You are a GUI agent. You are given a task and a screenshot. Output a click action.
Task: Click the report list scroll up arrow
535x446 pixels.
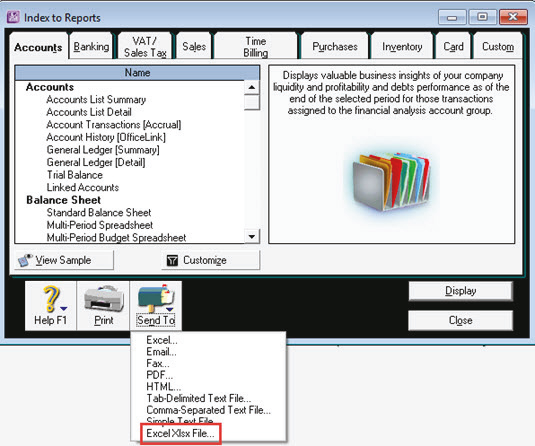252,87
